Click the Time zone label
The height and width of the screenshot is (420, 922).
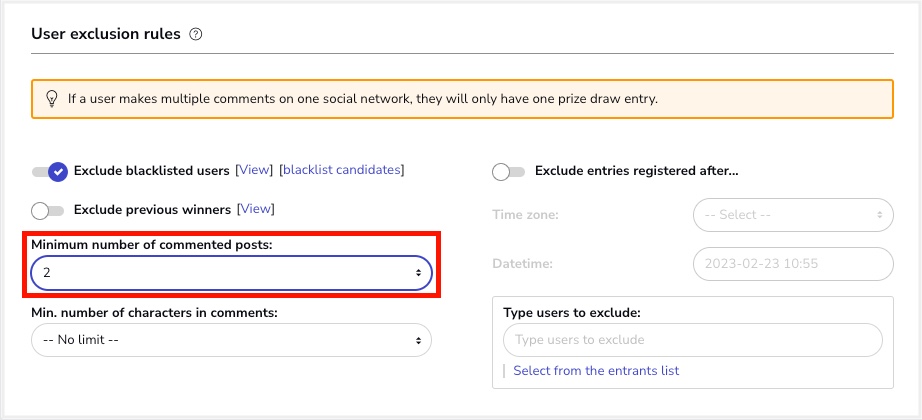[x=526, y=215]
